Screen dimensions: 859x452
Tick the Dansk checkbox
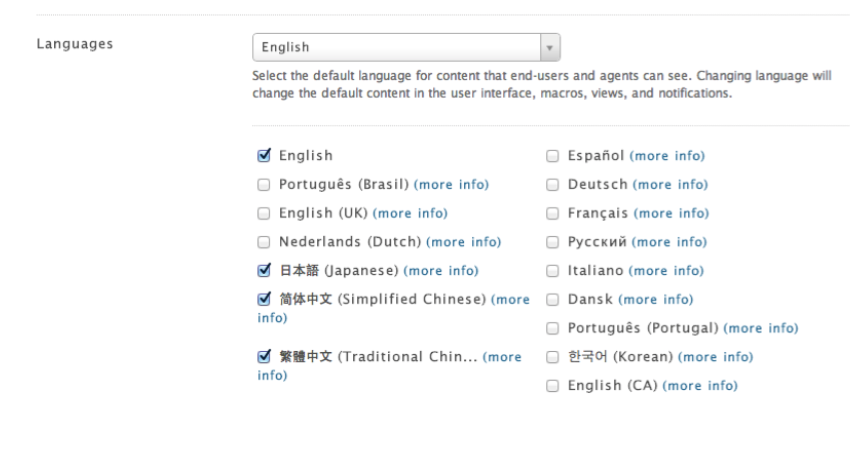coord(552,300)
